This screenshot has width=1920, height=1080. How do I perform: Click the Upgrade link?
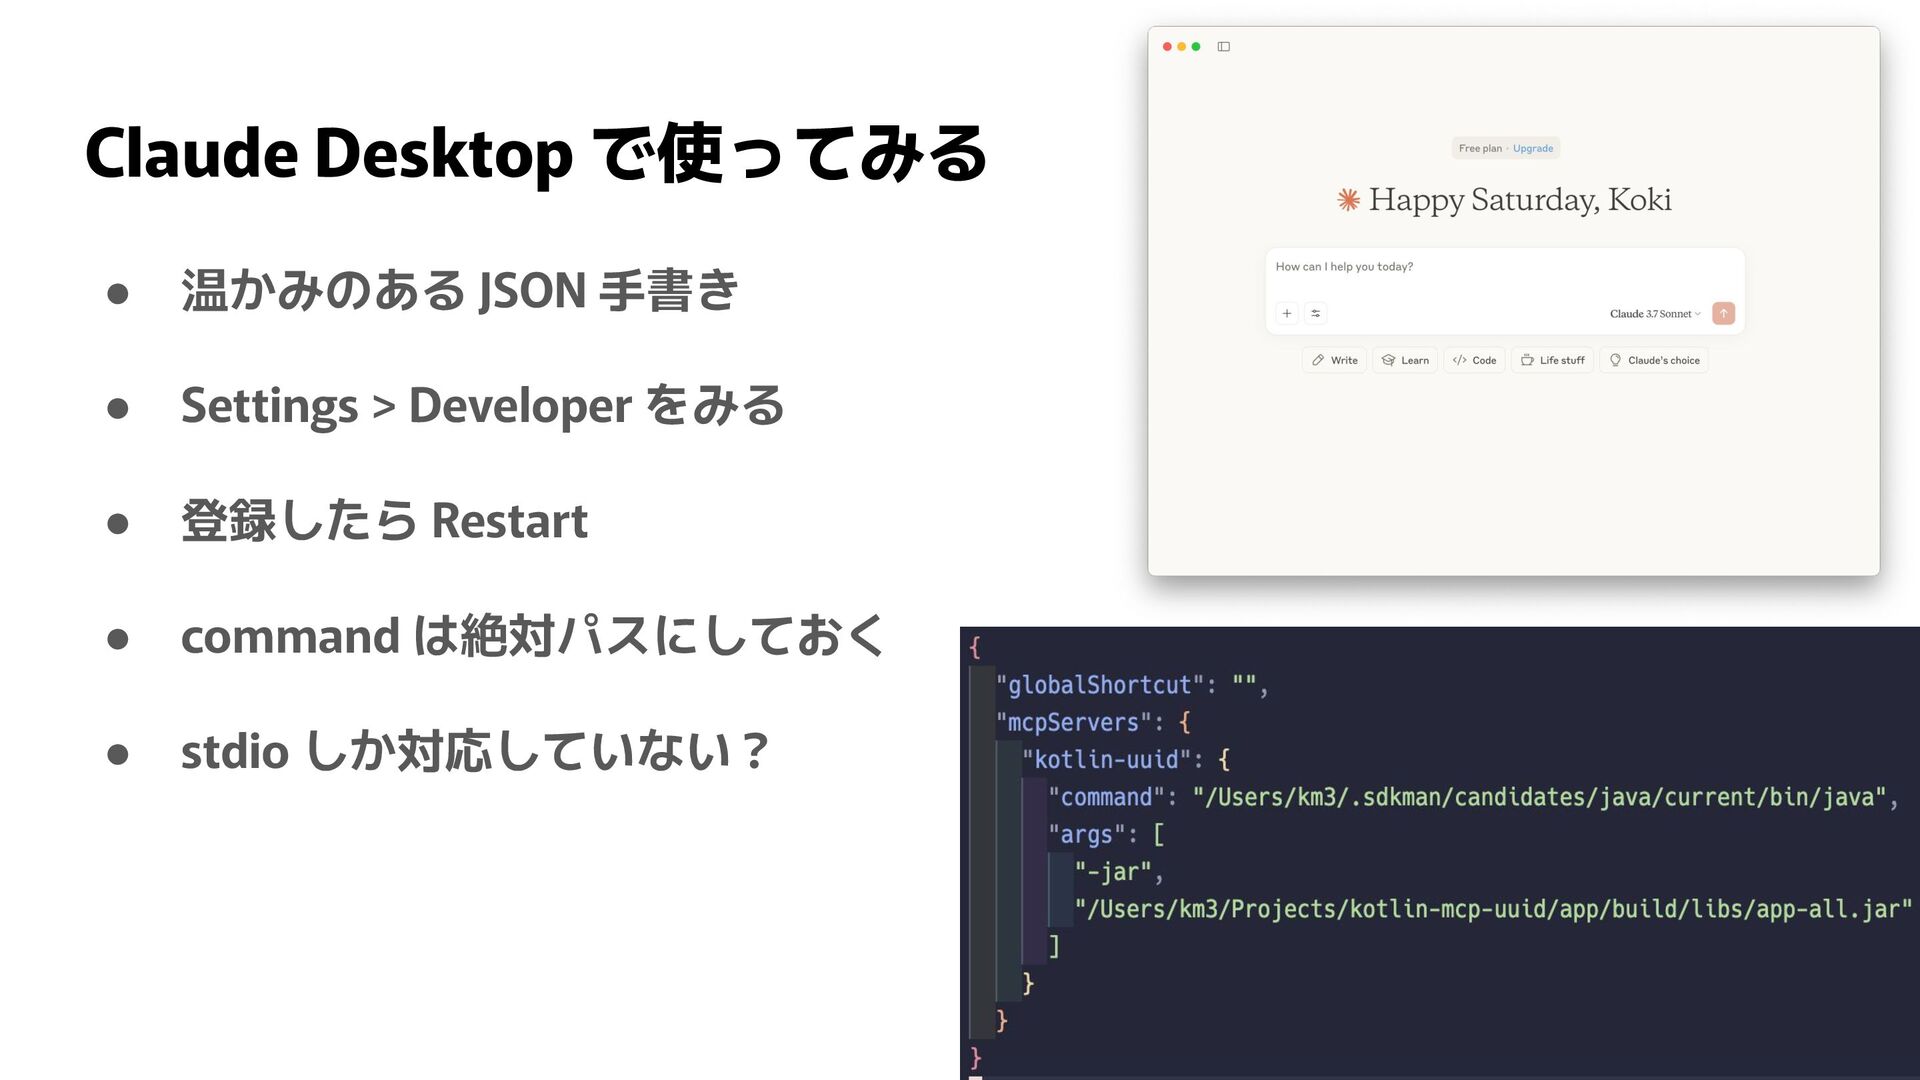click(1532, 149)
